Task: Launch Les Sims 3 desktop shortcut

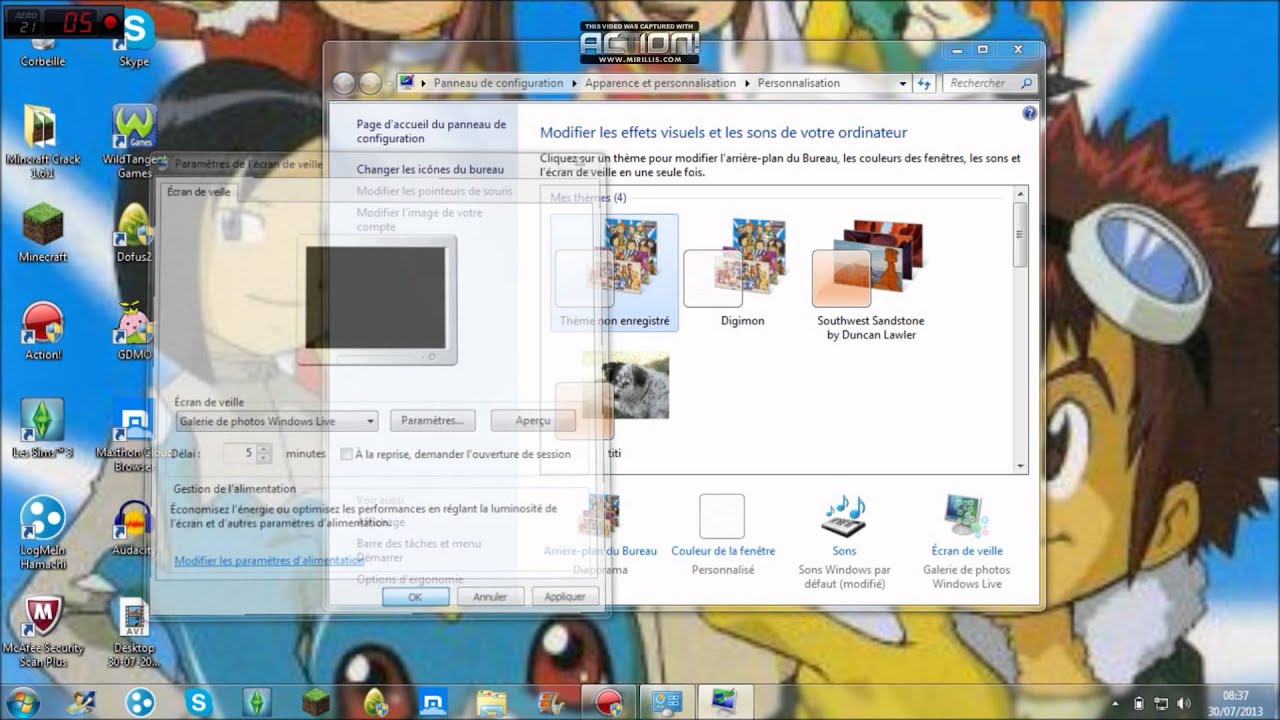Action: pos(43,428)
